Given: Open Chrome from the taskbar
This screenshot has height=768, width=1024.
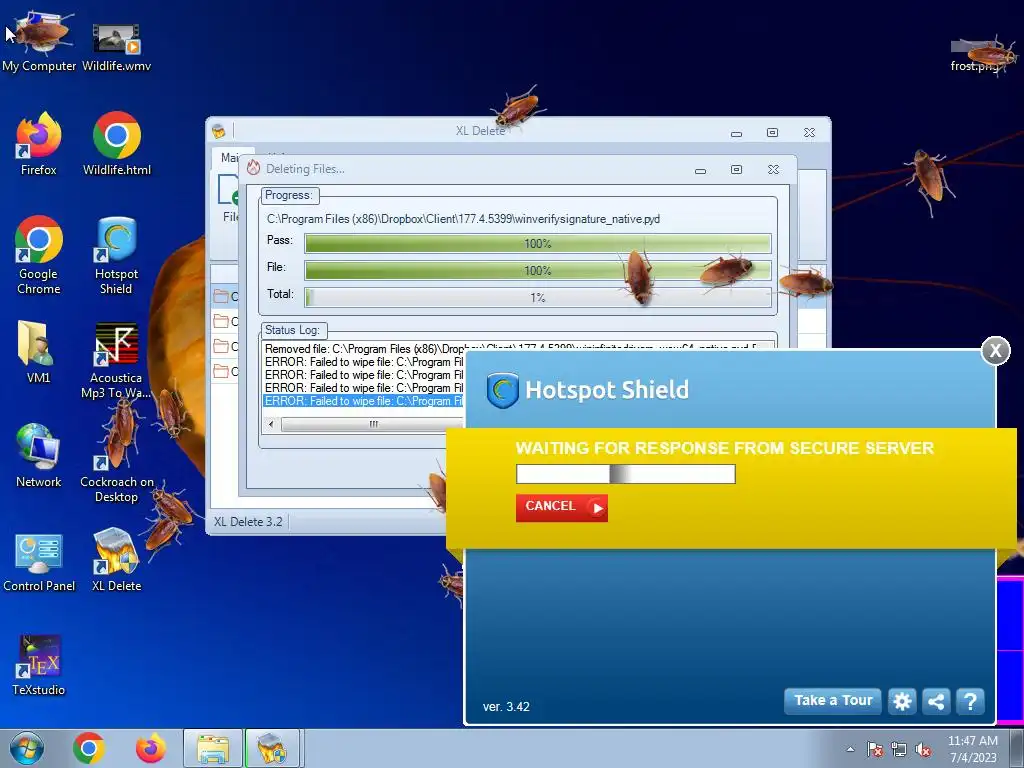Looking at the screenshot, I should (x=89, y=748).
